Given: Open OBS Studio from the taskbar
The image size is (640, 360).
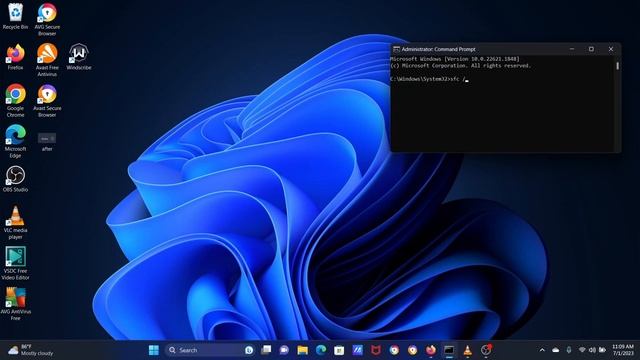Looking at the screenshot, I should 486,350.
